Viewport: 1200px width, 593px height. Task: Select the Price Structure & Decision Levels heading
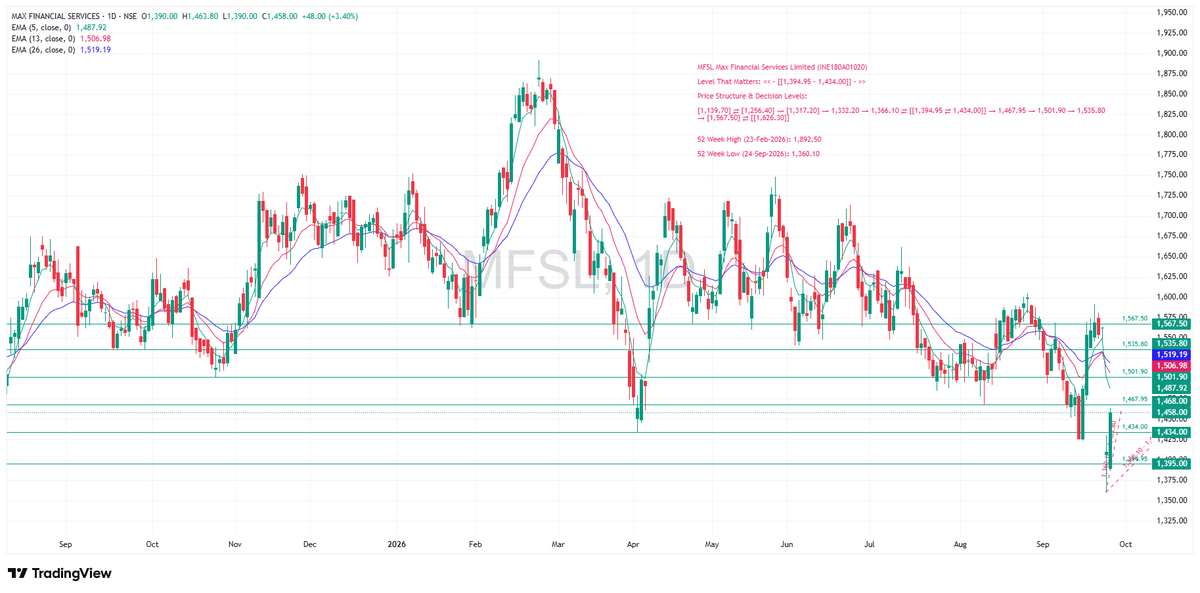(x=752, y=96)
